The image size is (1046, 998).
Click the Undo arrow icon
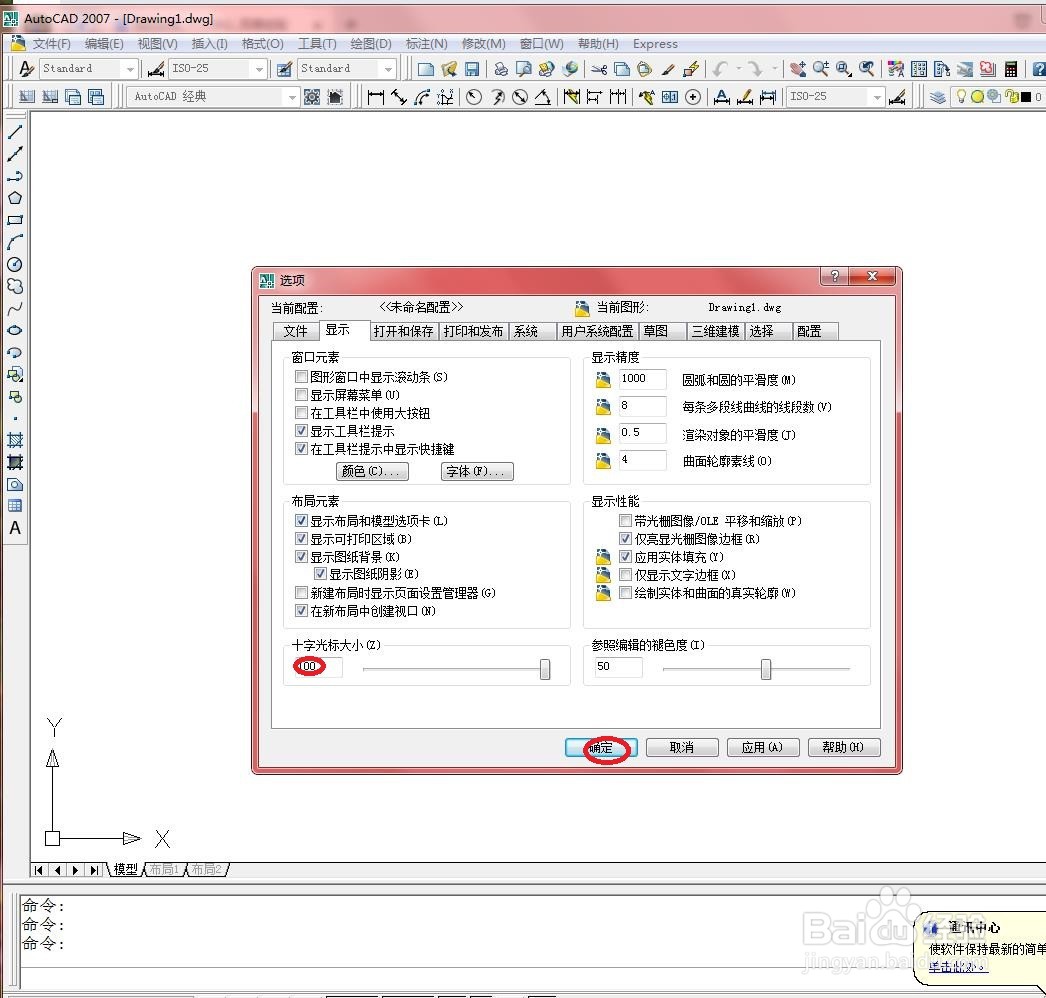tap(720, 69)
